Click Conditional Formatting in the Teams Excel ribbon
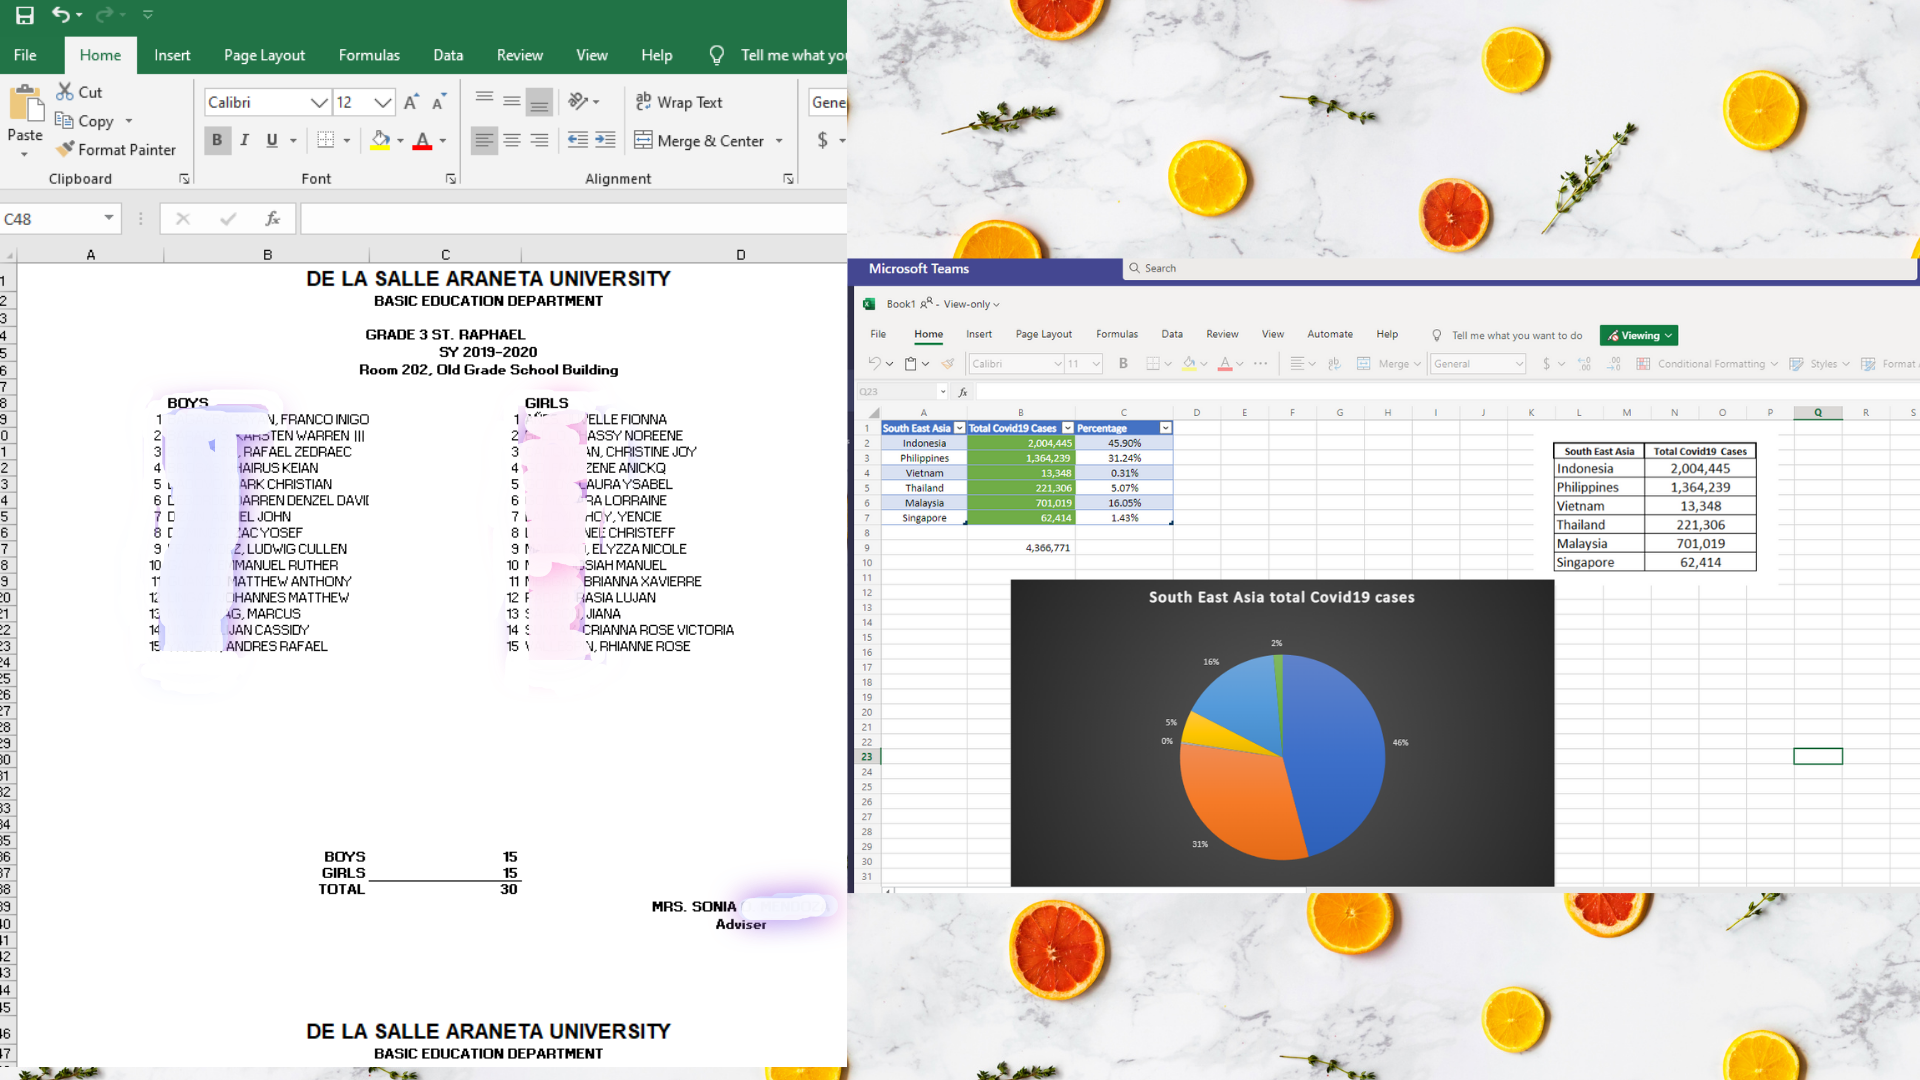This screenshot has width=1920, height=1080. point(1710,364)
